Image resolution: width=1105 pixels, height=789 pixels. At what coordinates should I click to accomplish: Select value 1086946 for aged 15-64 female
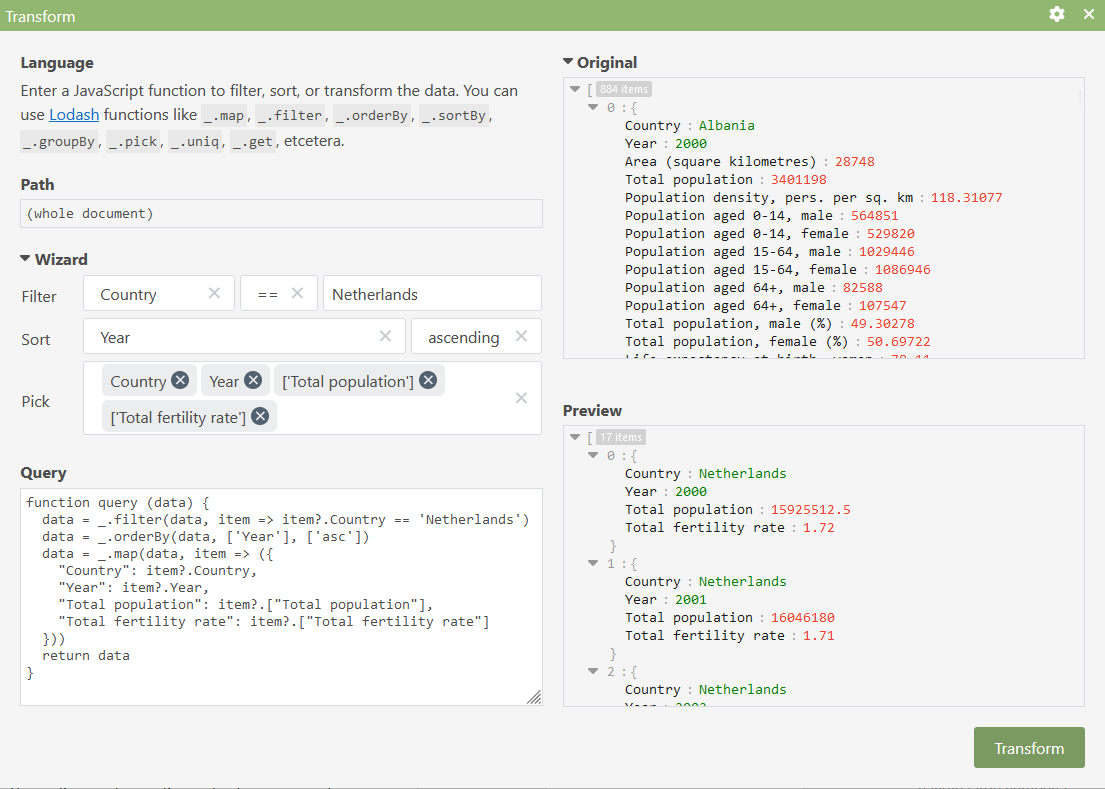pos(903,269)
